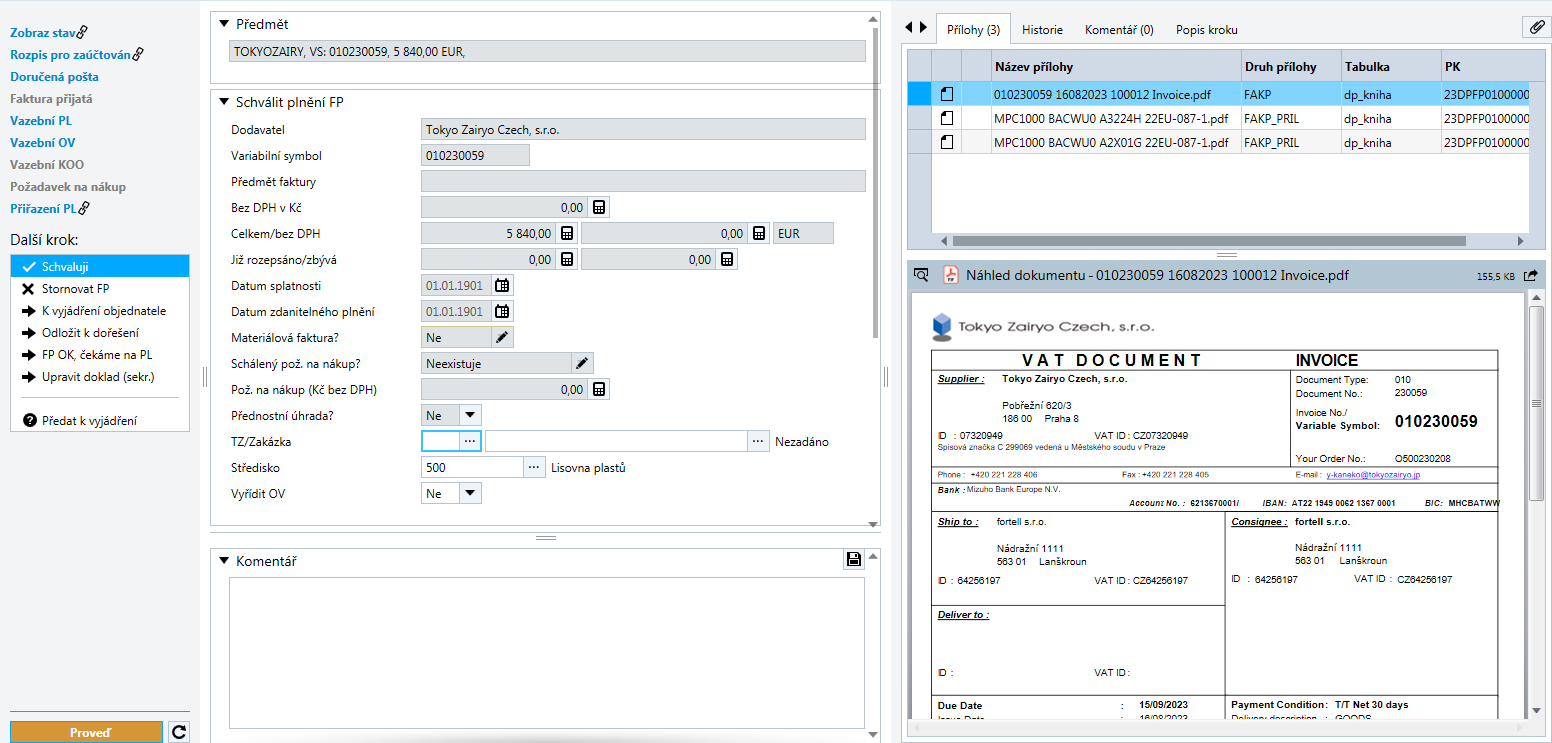This screenshot has width=1552, height=743.
Task: Sort by Druh přílohy column header
Action: [1291, 67]
